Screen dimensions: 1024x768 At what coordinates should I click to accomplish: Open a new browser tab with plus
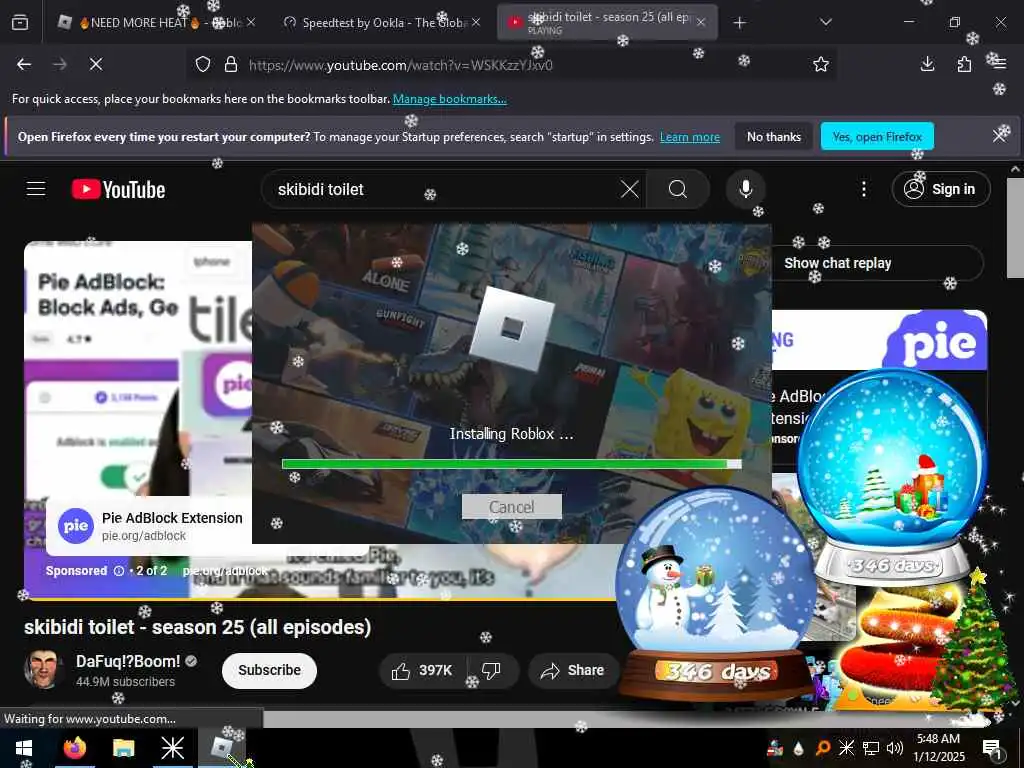tap(739, 23)
